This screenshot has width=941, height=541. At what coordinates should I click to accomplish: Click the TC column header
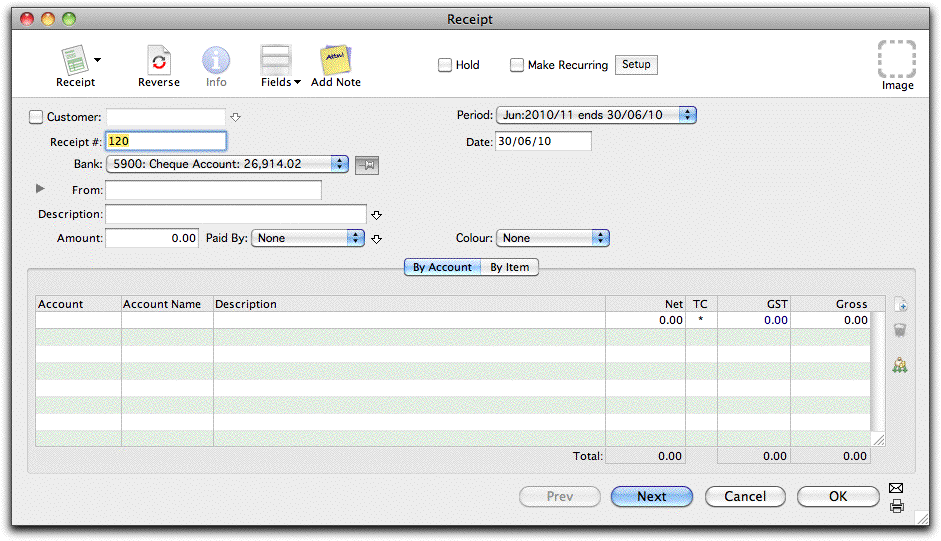click(x=701, y=304)
